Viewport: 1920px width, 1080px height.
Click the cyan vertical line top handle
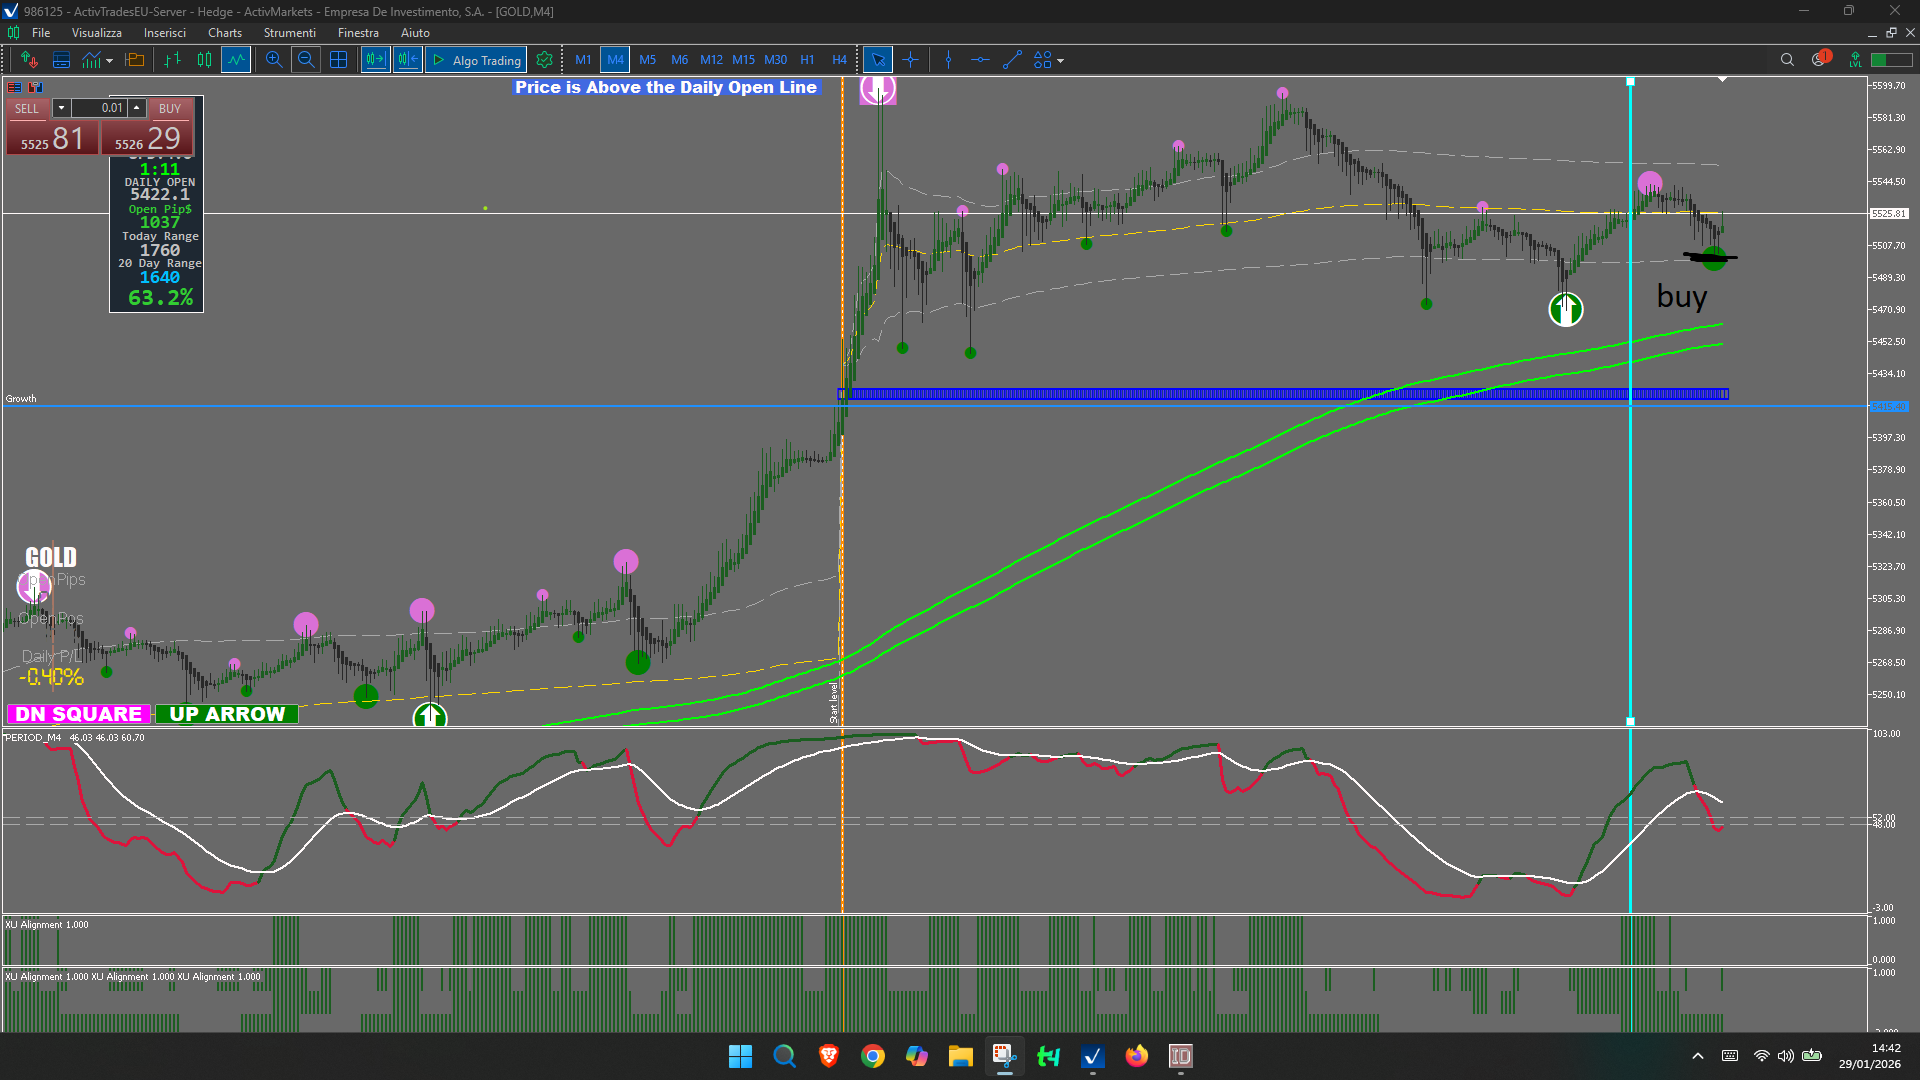(1630, 82)
